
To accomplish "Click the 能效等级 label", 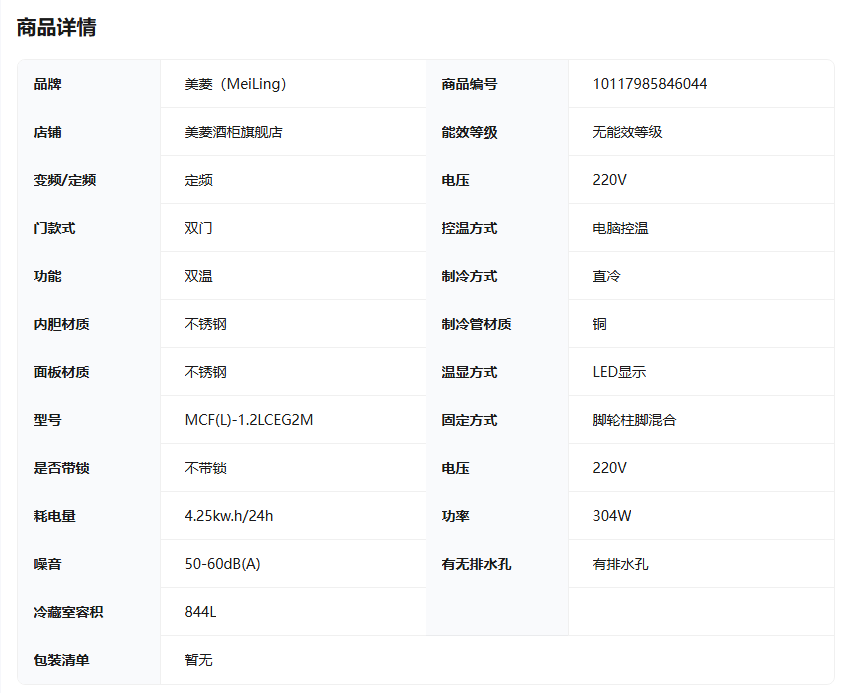I will 469,132.
